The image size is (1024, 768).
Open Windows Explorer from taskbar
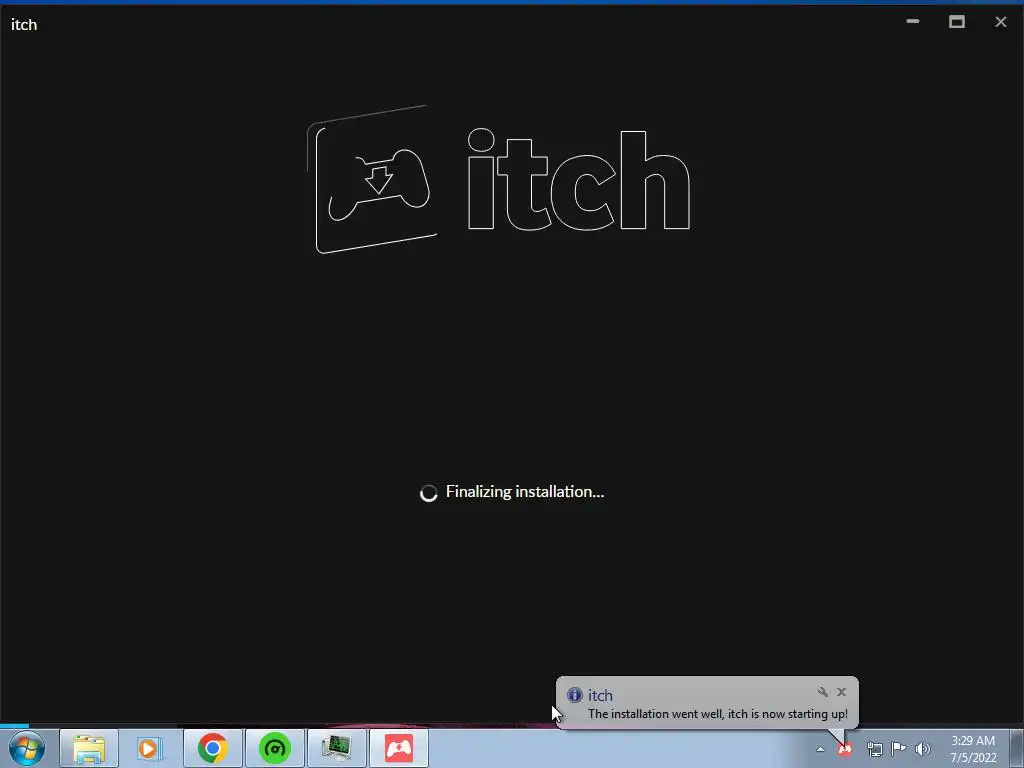point(89,748)
